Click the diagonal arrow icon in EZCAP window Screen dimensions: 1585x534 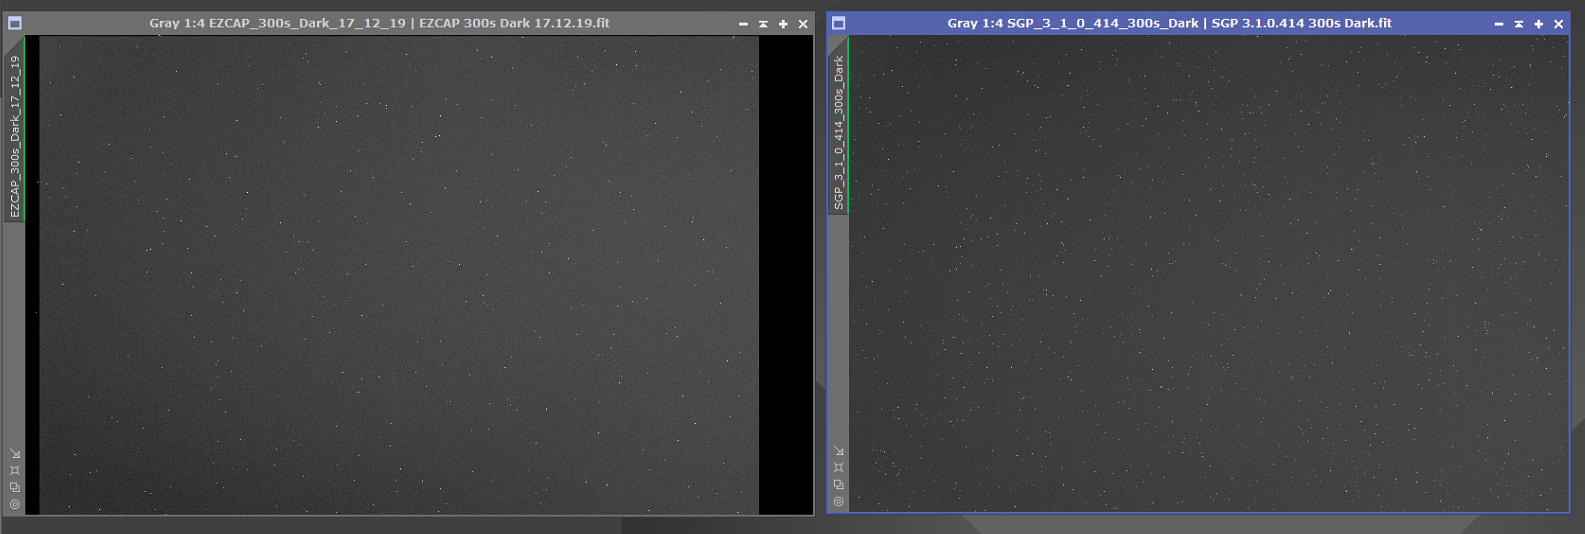(15, 453)
